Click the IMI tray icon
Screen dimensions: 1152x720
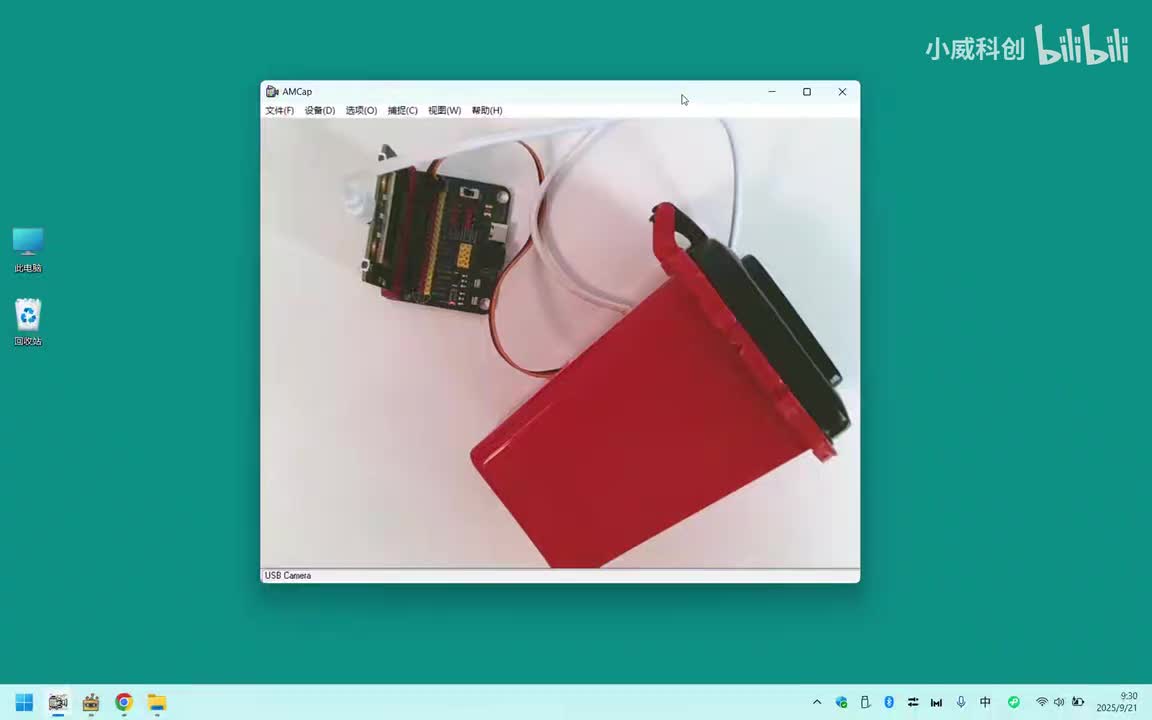click(936, 702)
